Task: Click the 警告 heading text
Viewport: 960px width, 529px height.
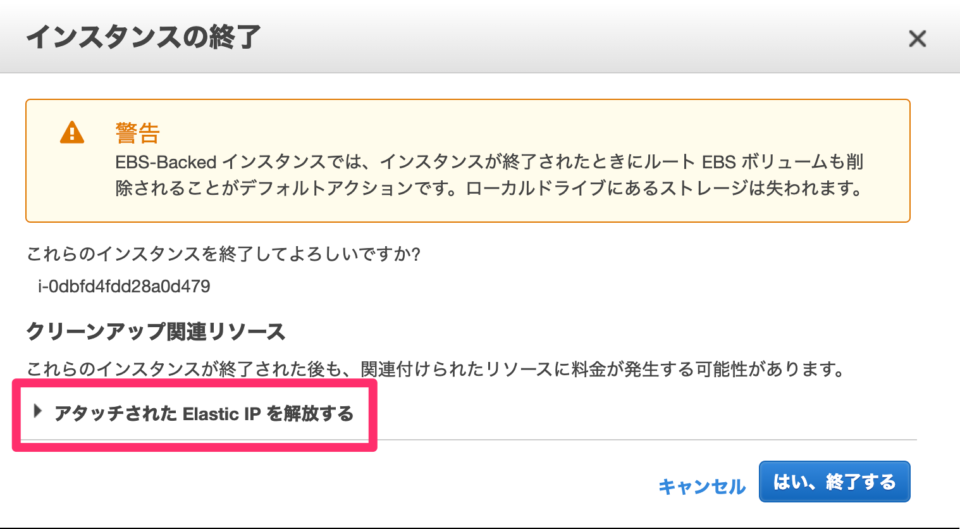Action: click(x=138, y=132)
